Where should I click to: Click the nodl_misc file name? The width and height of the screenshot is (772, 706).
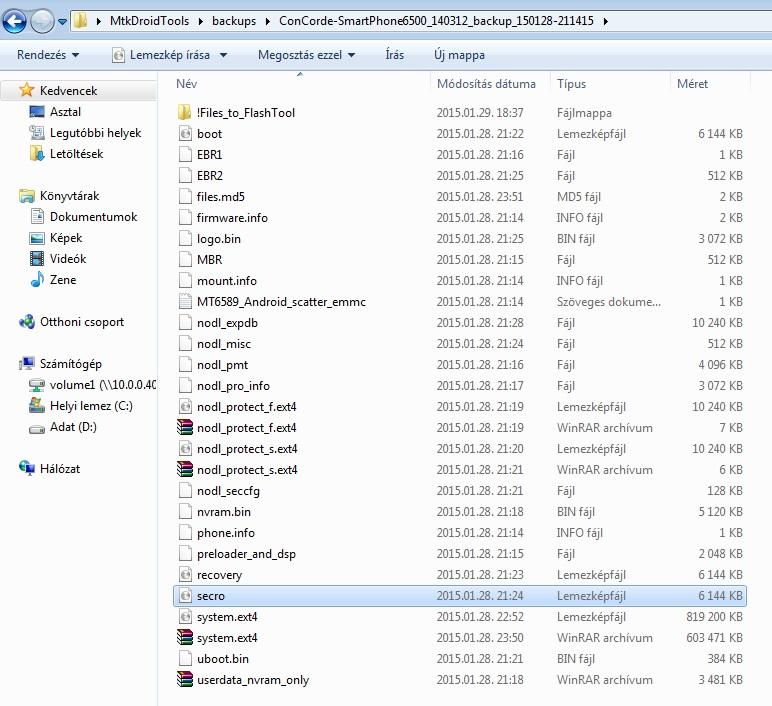(224, 344)
